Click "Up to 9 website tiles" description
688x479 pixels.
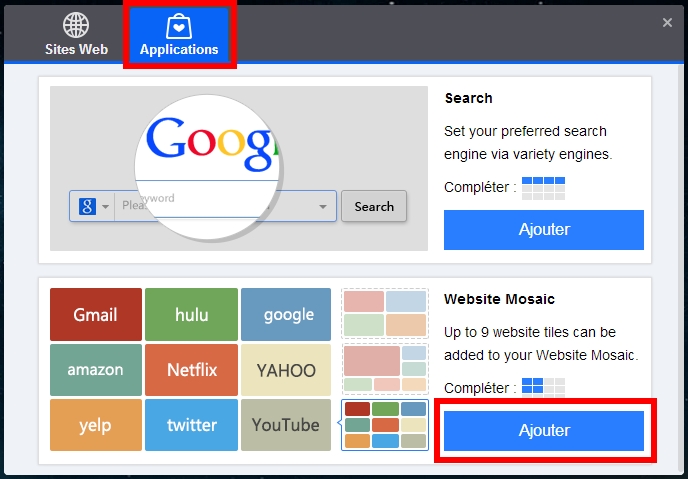tap(541, 343)
